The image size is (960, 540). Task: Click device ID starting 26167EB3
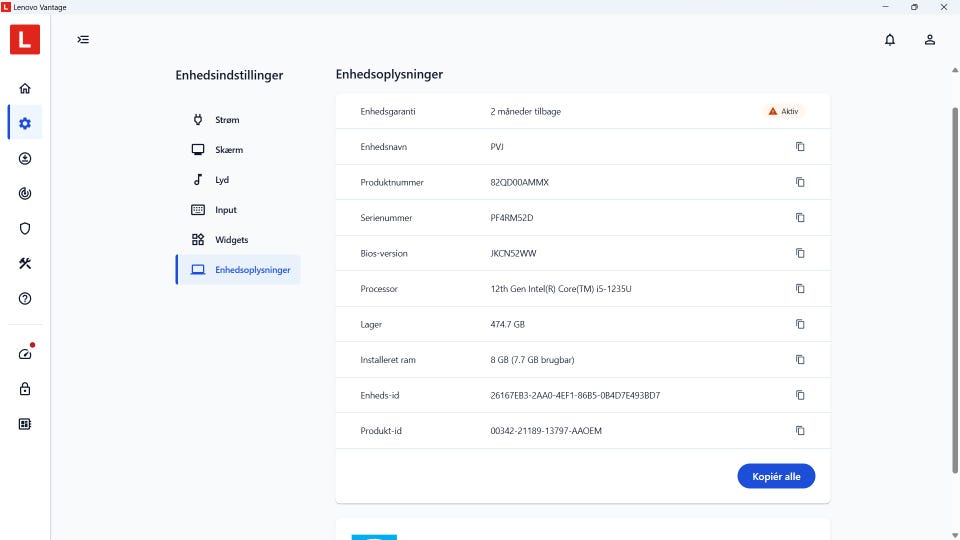pos(575,396)
